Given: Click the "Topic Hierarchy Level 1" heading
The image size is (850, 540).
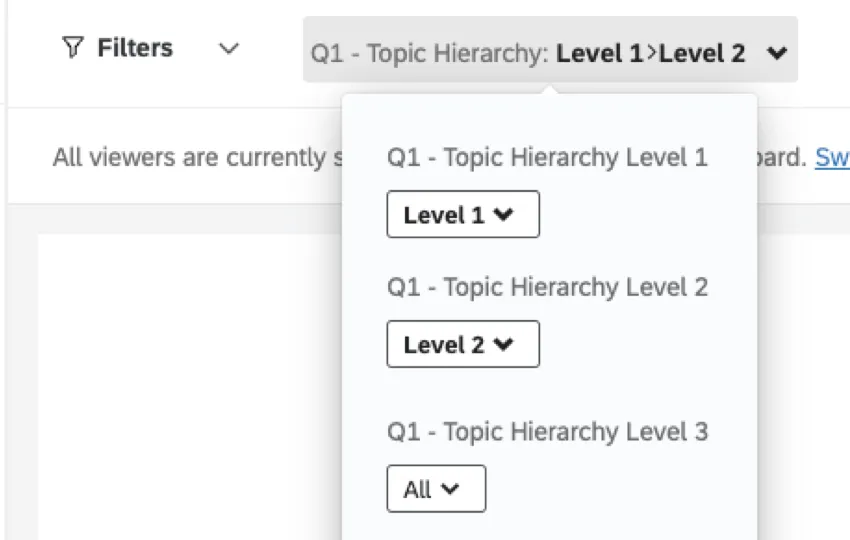Looking at the screenshot, I should 547,157.
